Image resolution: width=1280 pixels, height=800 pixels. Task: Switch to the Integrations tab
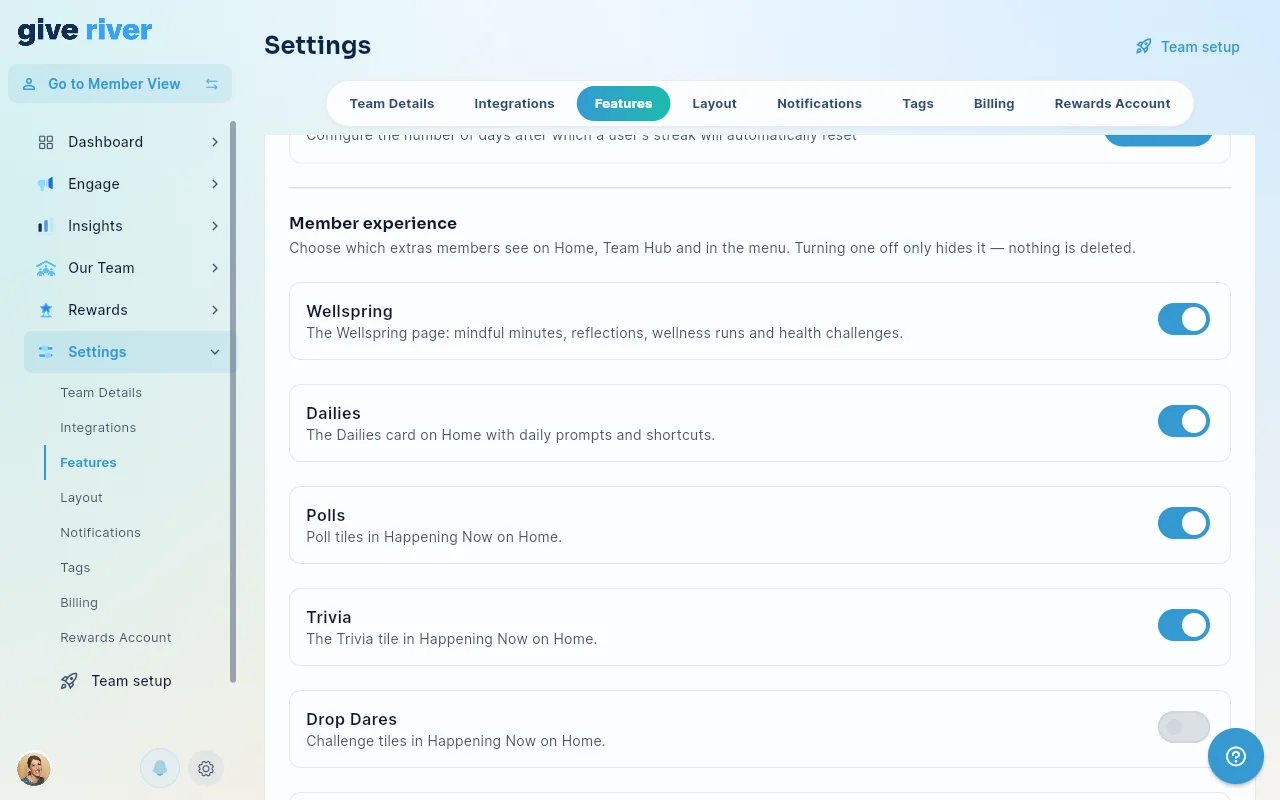pos(514,103)
